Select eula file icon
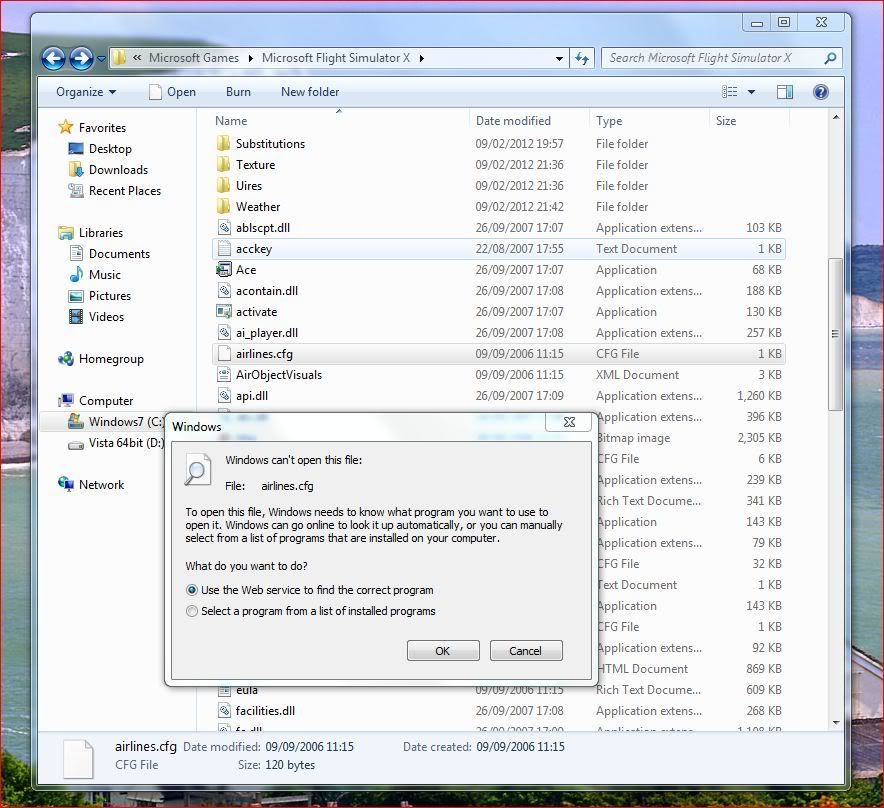The height and width of the screenshot is (808, 884). [x=224, y=690]
